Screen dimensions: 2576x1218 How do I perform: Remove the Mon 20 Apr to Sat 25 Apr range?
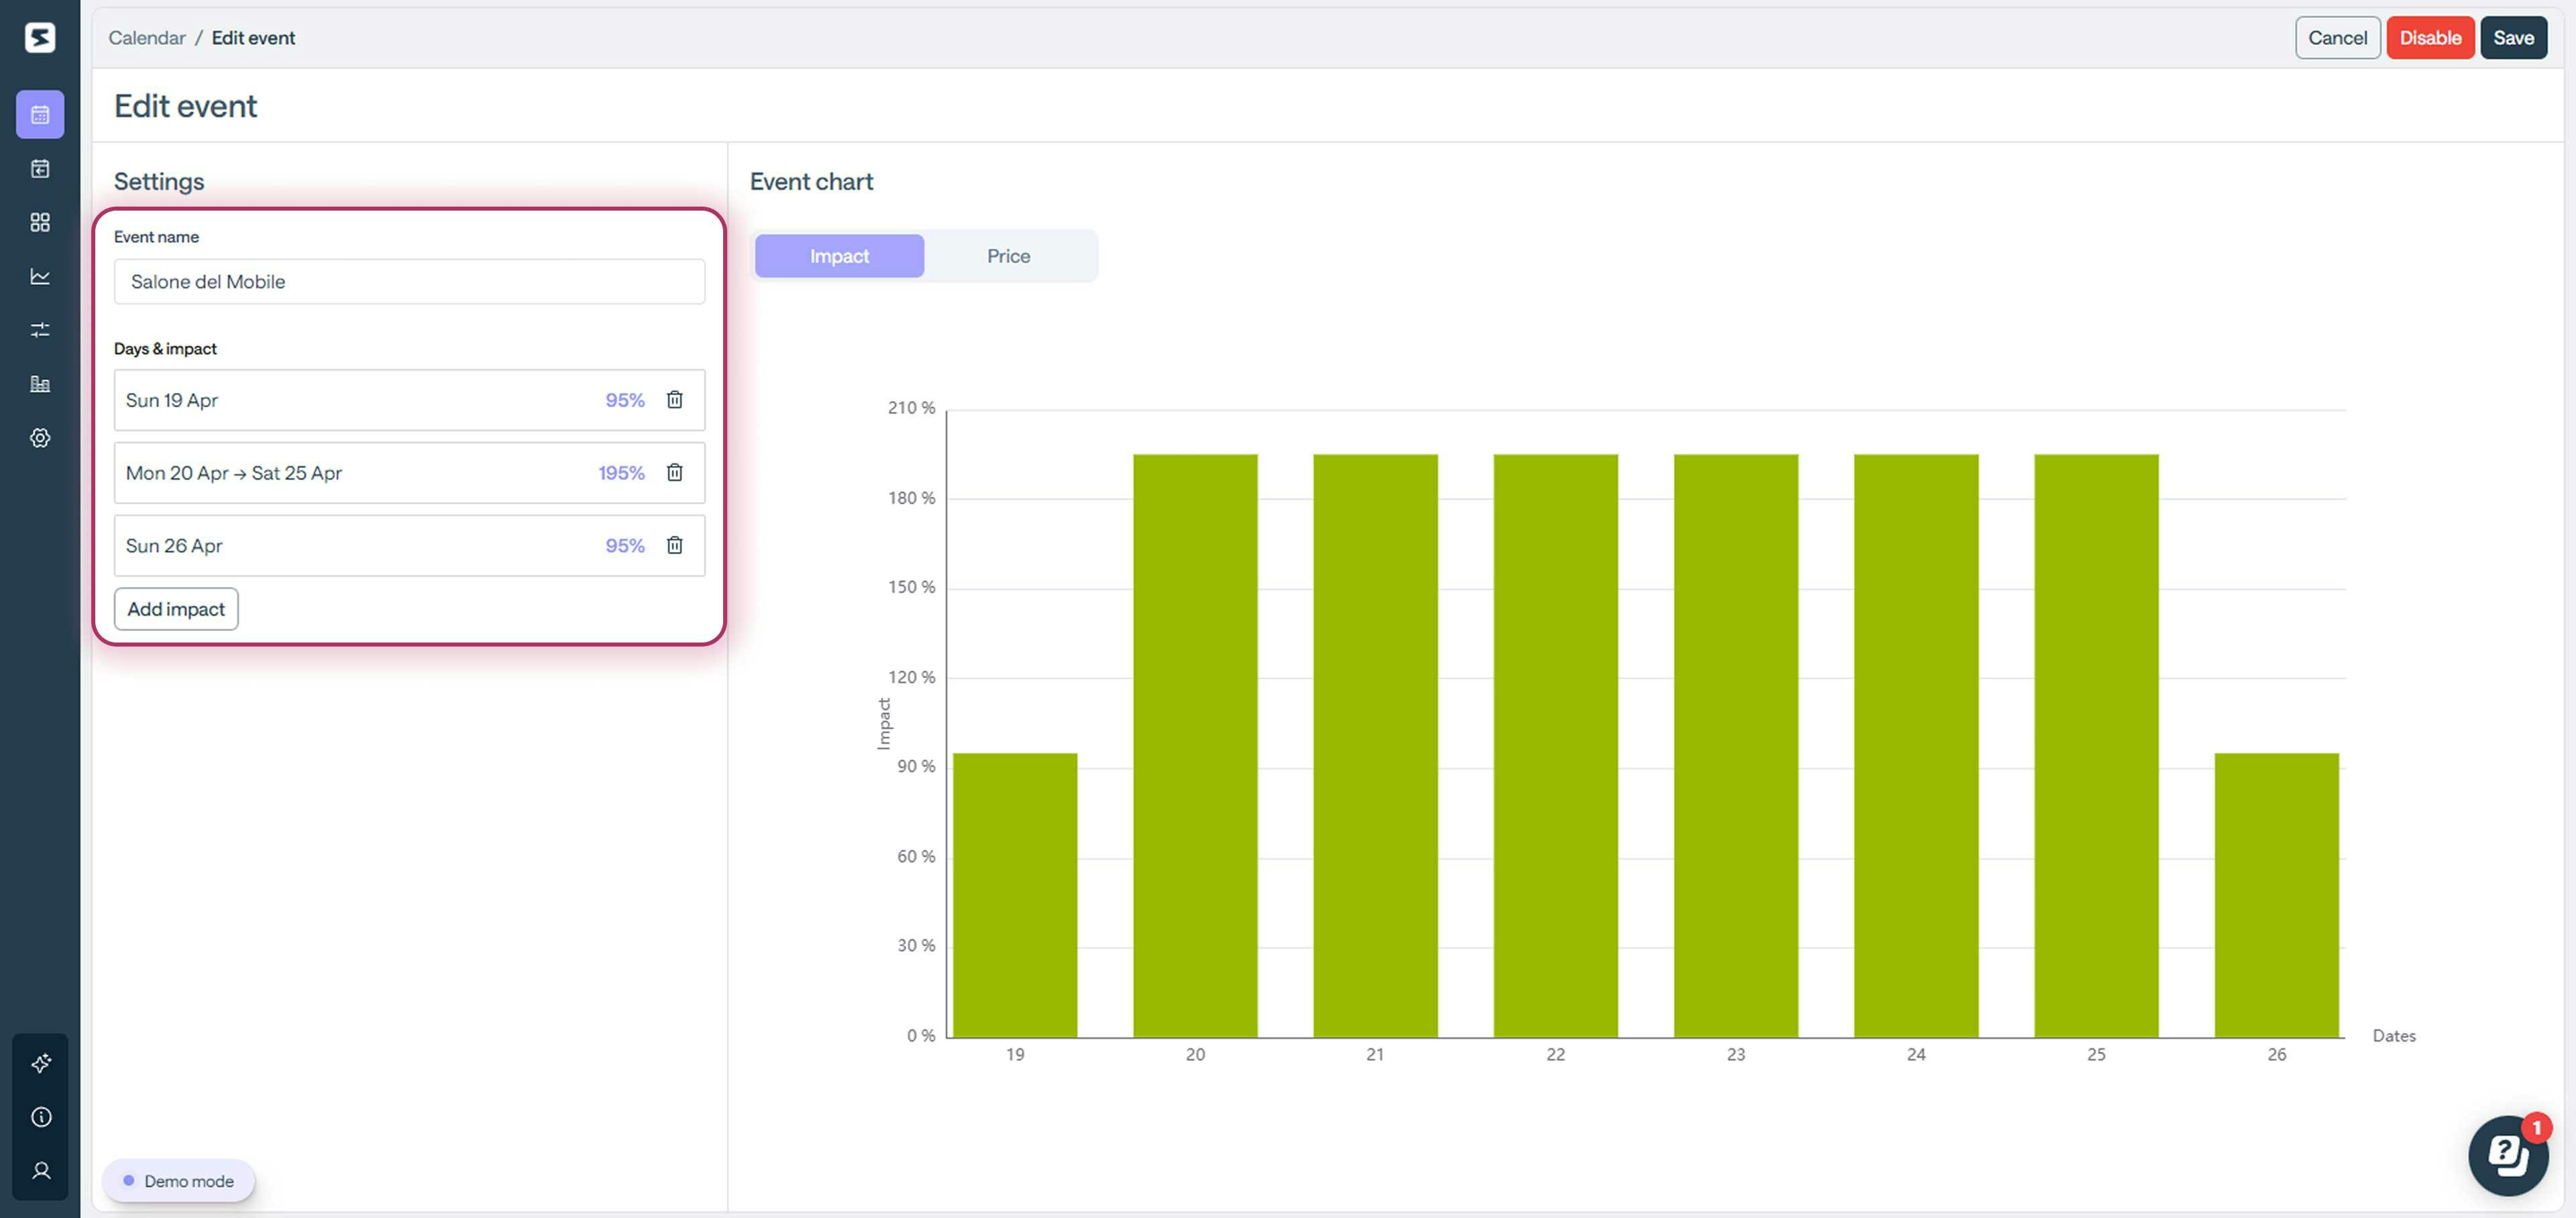click(x=675, y=472)
